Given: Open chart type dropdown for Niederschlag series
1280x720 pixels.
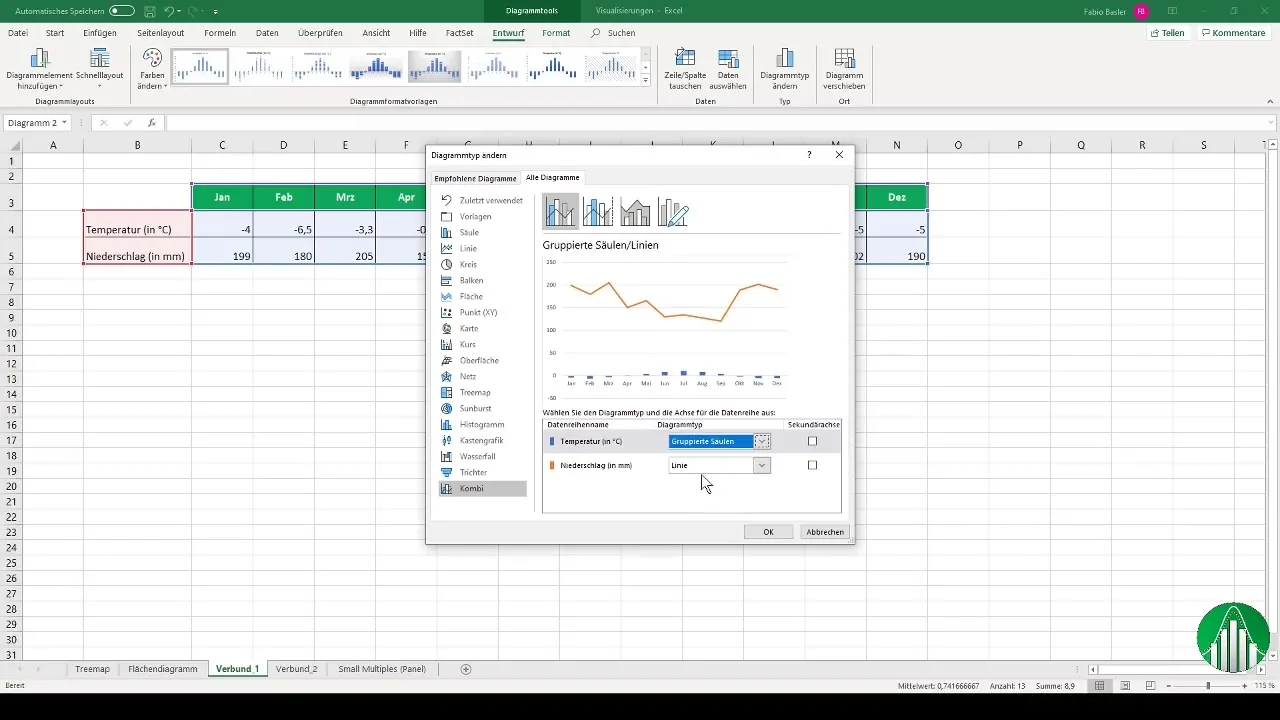Looking at the screenshot, I should tap(762, 465).
